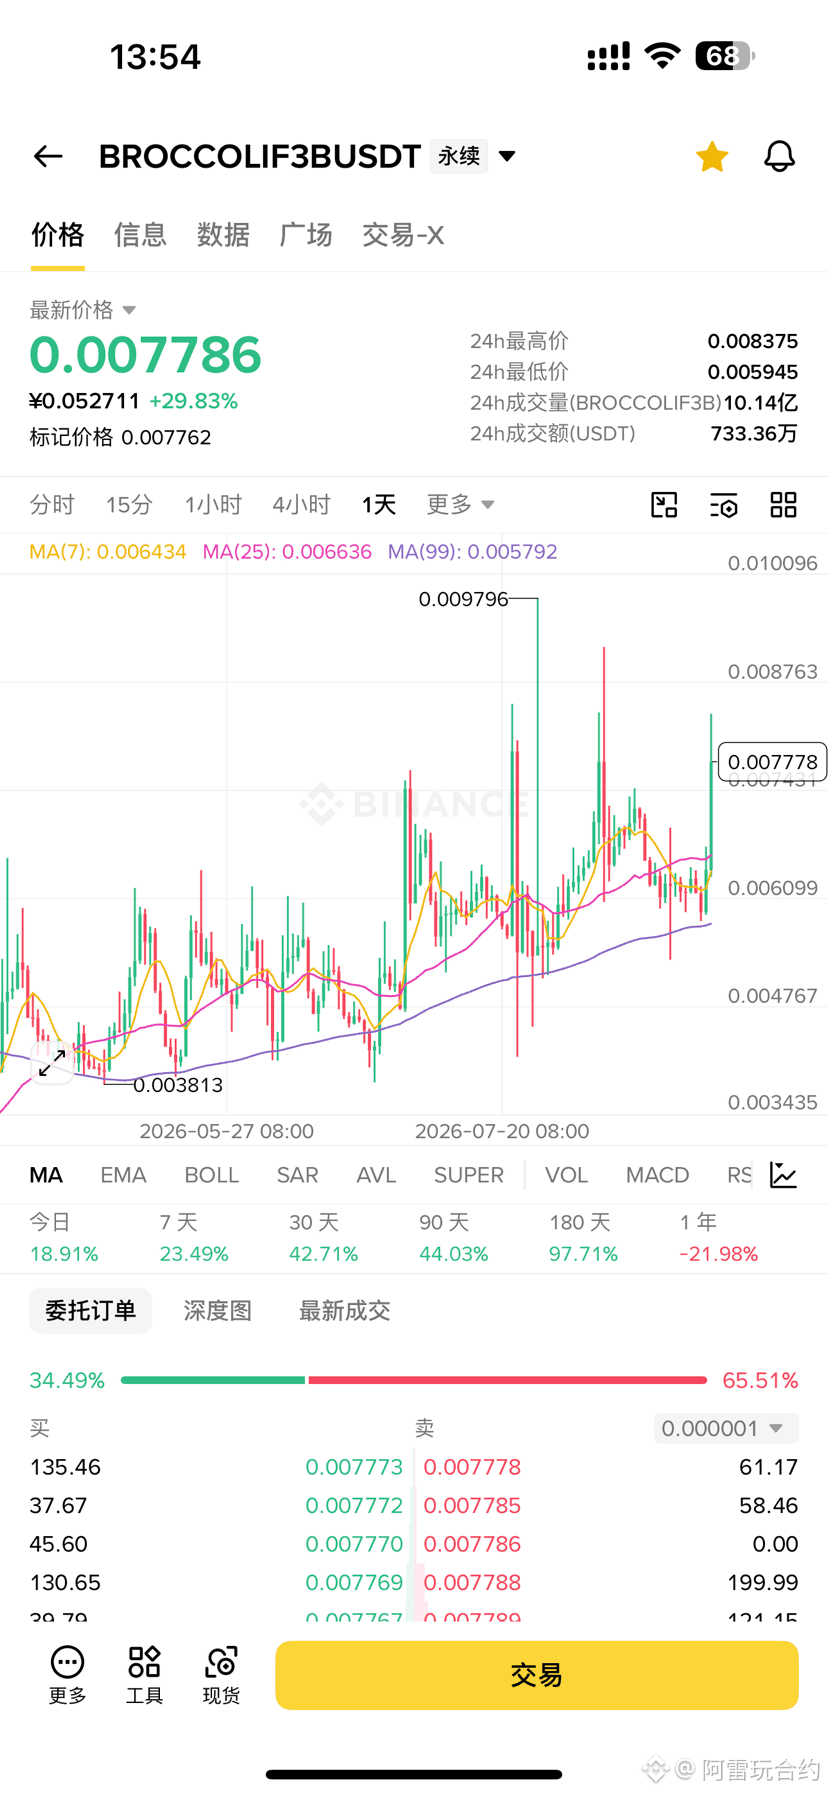
Task: Tap the 0.007778 current price marker
Action: [x=772, y=762]
